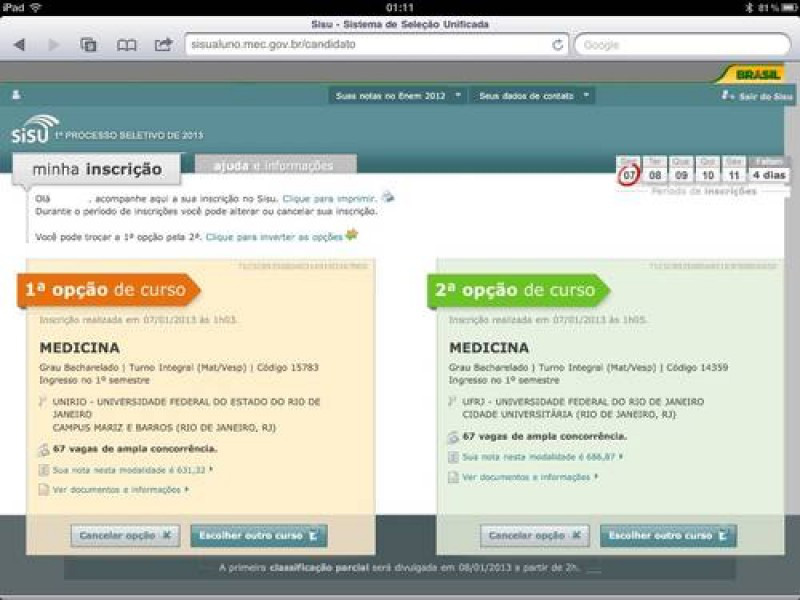
Task: Click Sair do Sisu logout link
Action: [757, 96]
